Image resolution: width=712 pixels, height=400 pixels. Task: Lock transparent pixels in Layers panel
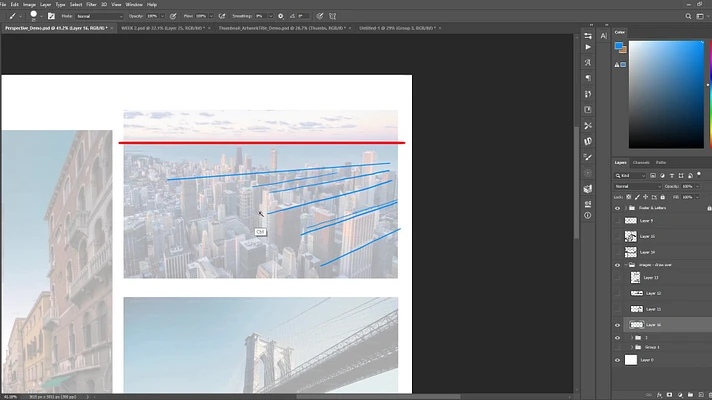(x=628, y=197)
